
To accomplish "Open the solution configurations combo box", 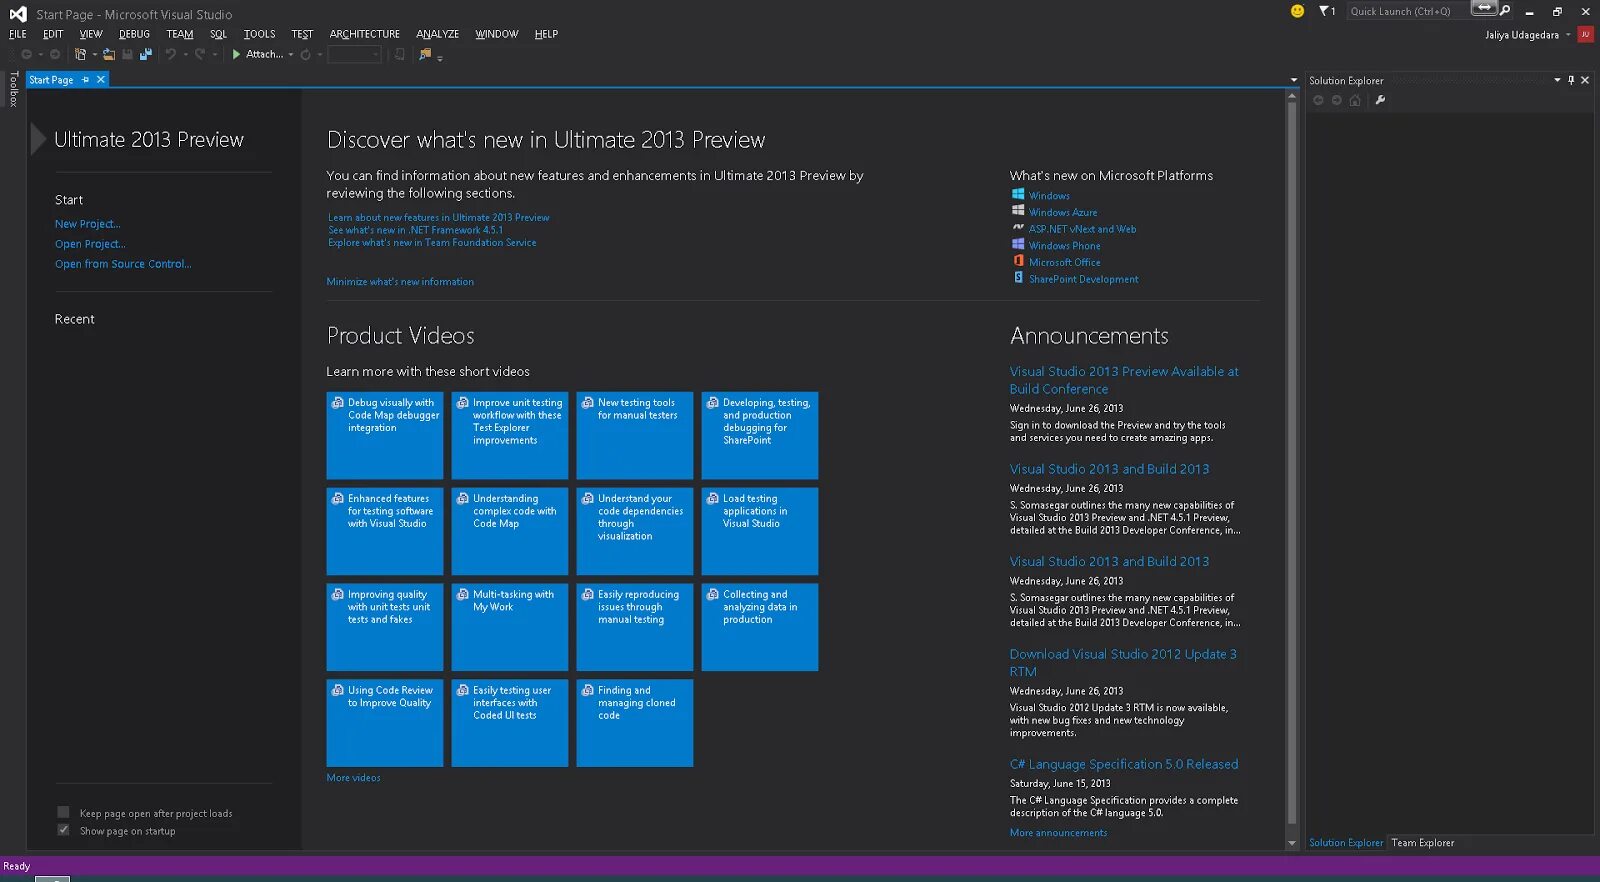I will click(355, 54).
